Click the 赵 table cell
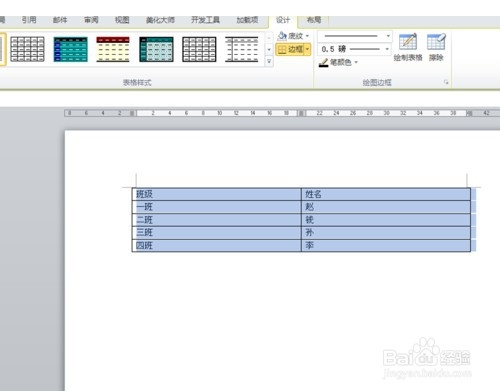The image size is (500, 391). tap(386, 207)
